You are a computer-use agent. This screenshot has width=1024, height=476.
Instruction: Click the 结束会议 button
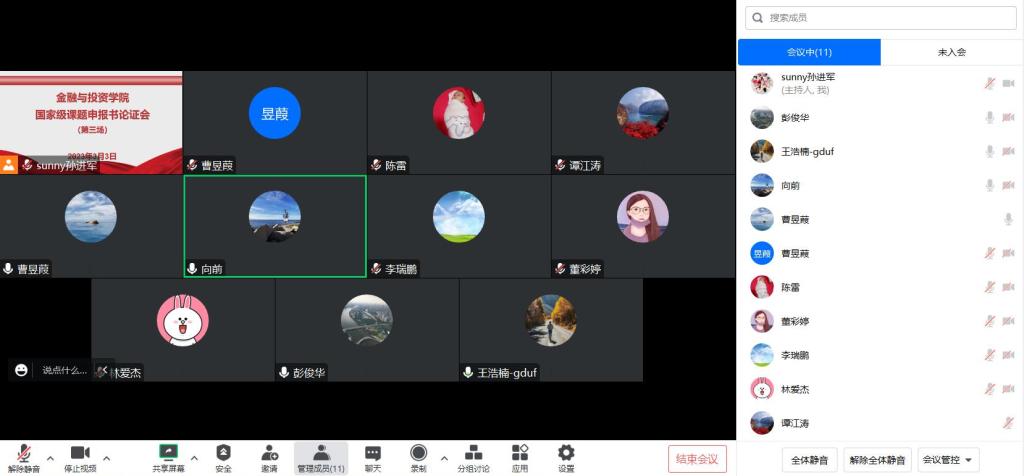point(697,459)
